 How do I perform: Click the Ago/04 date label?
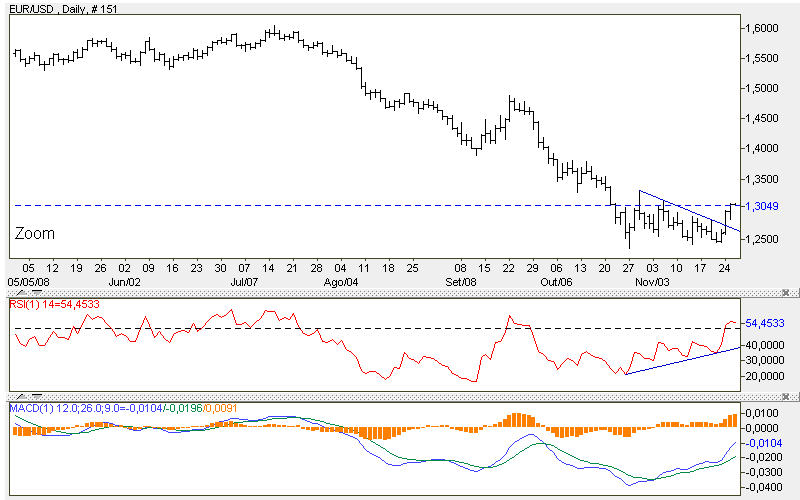pos(341,282)
